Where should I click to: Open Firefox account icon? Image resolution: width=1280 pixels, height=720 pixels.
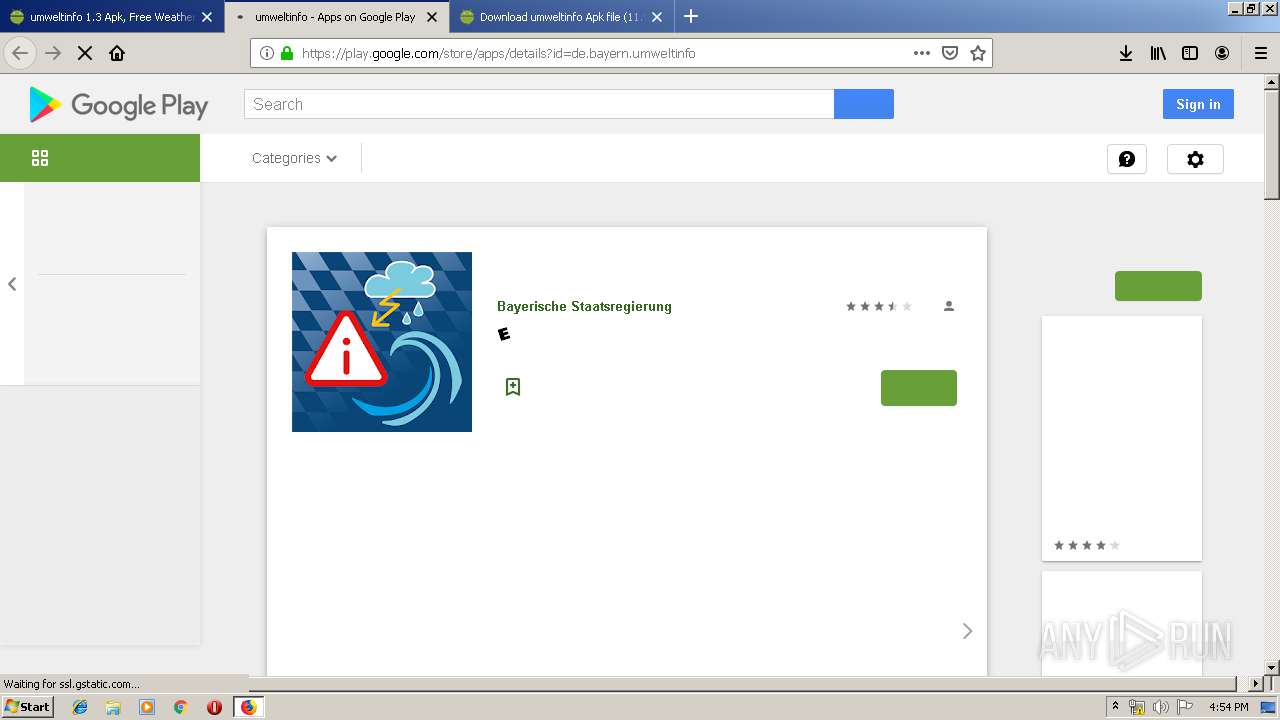pos(1222,53)
